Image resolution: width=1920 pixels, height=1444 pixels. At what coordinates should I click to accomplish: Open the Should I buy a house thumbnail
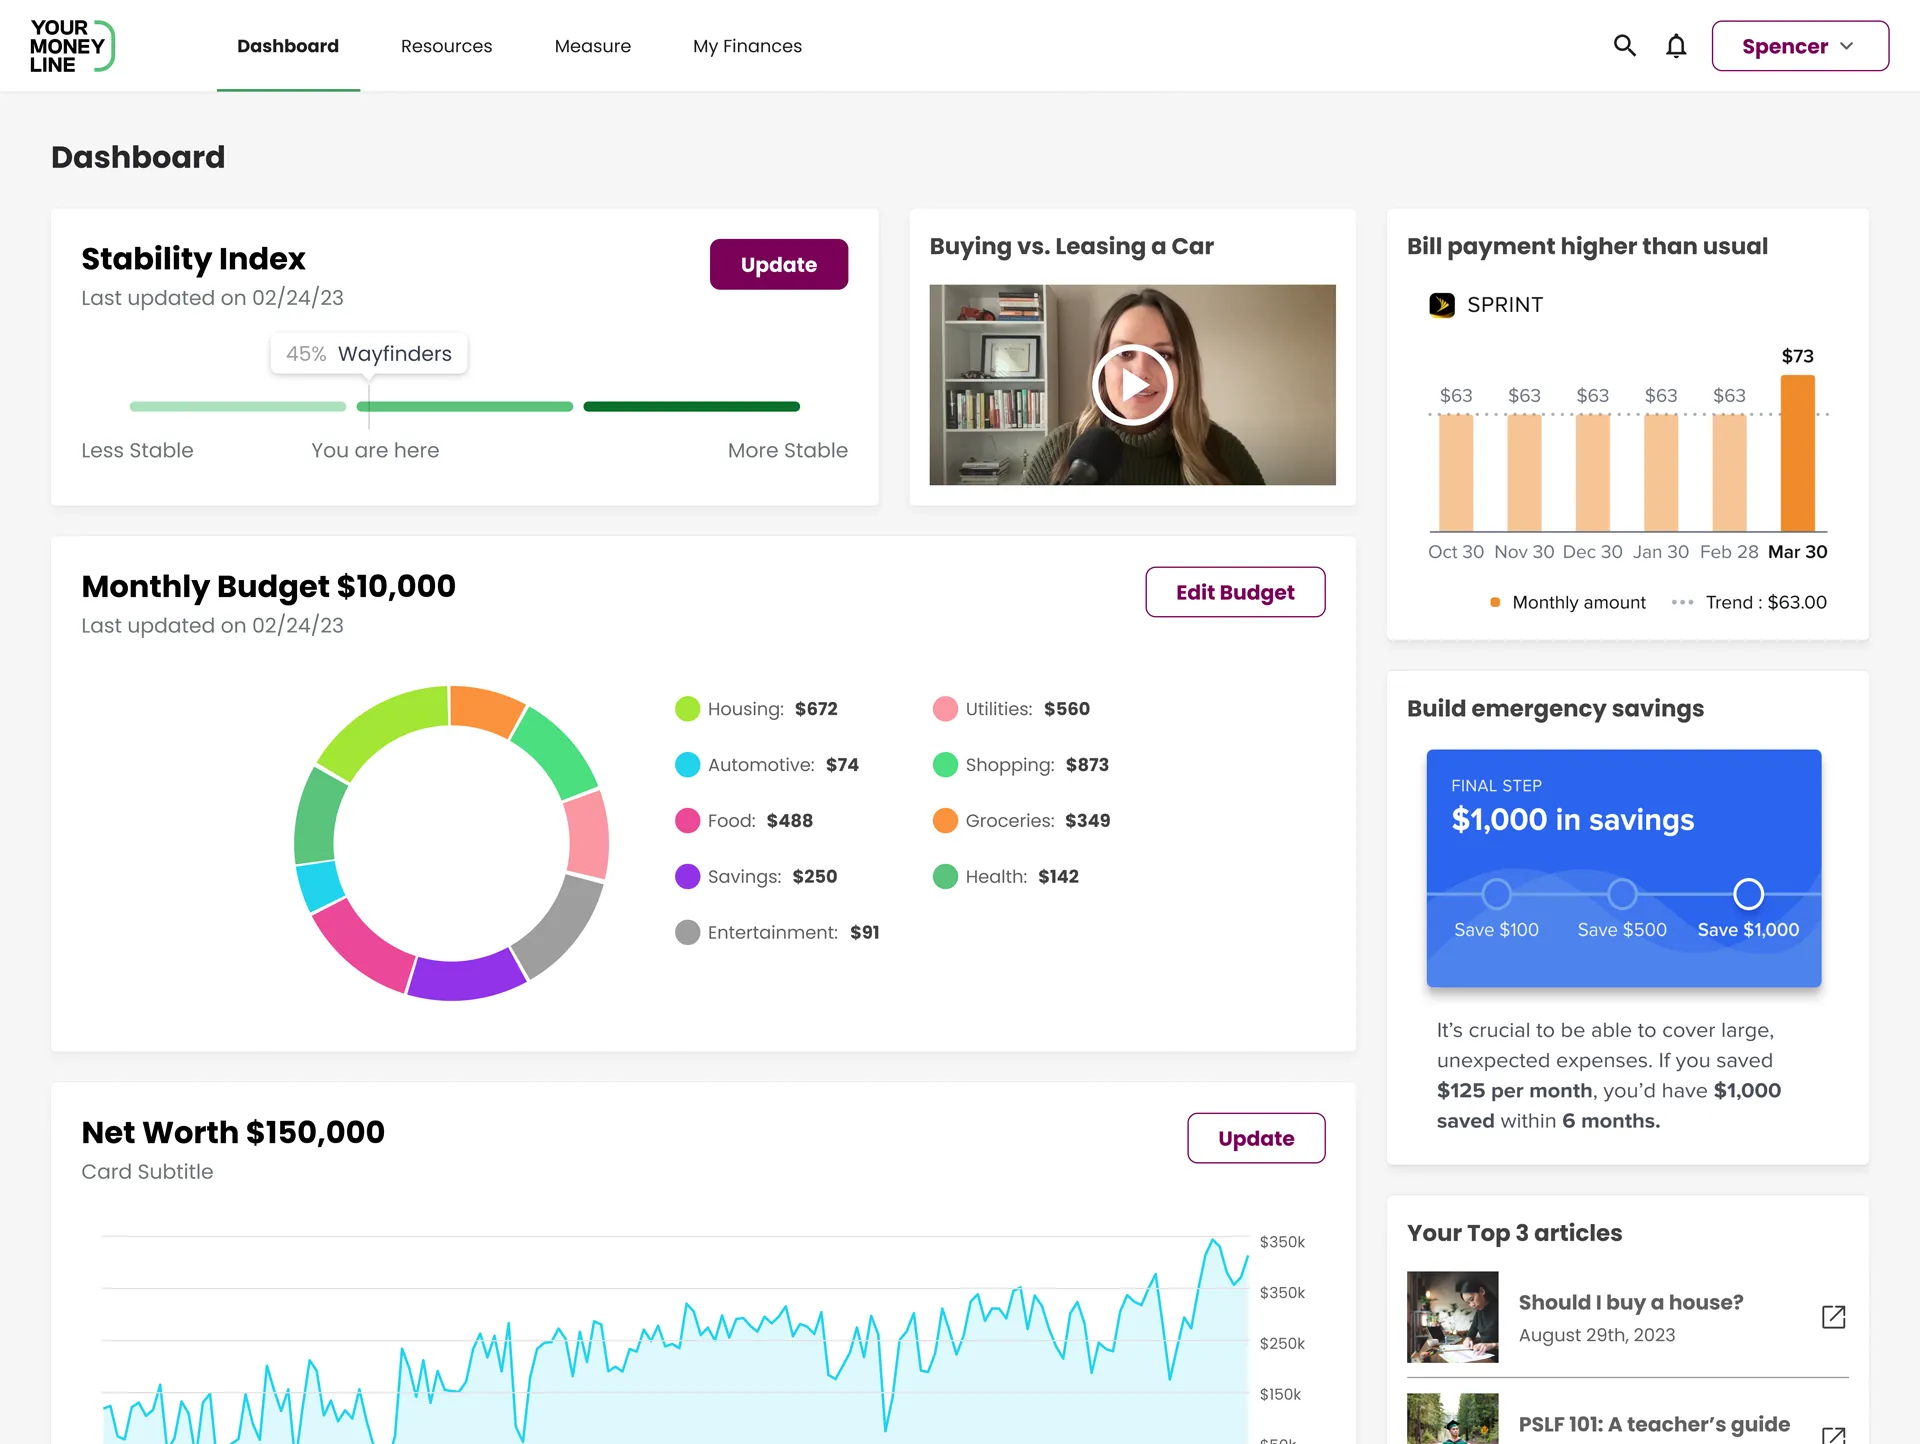(x=1452, y=1317)
